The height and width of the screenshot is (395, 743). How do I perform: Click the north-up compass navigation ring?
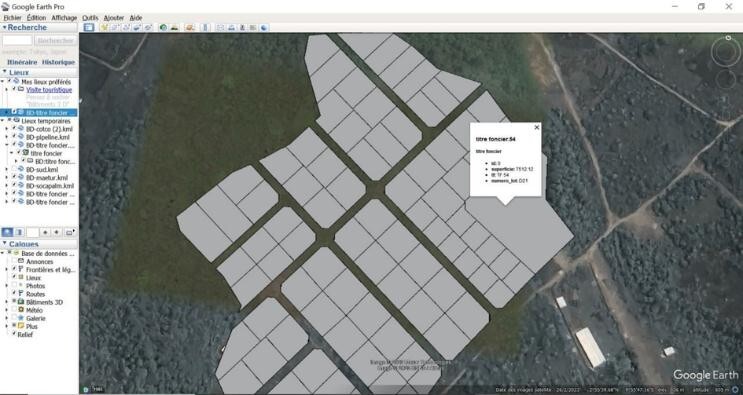point(726,51)
